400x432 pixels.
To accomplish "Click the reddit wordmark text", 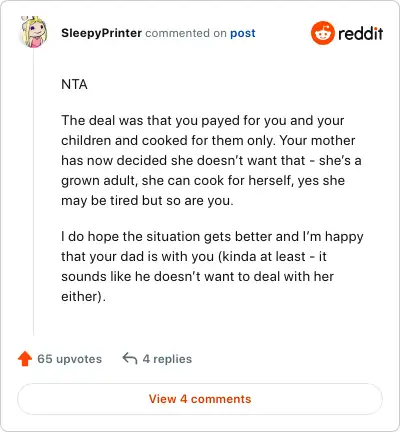I will 361,34.
